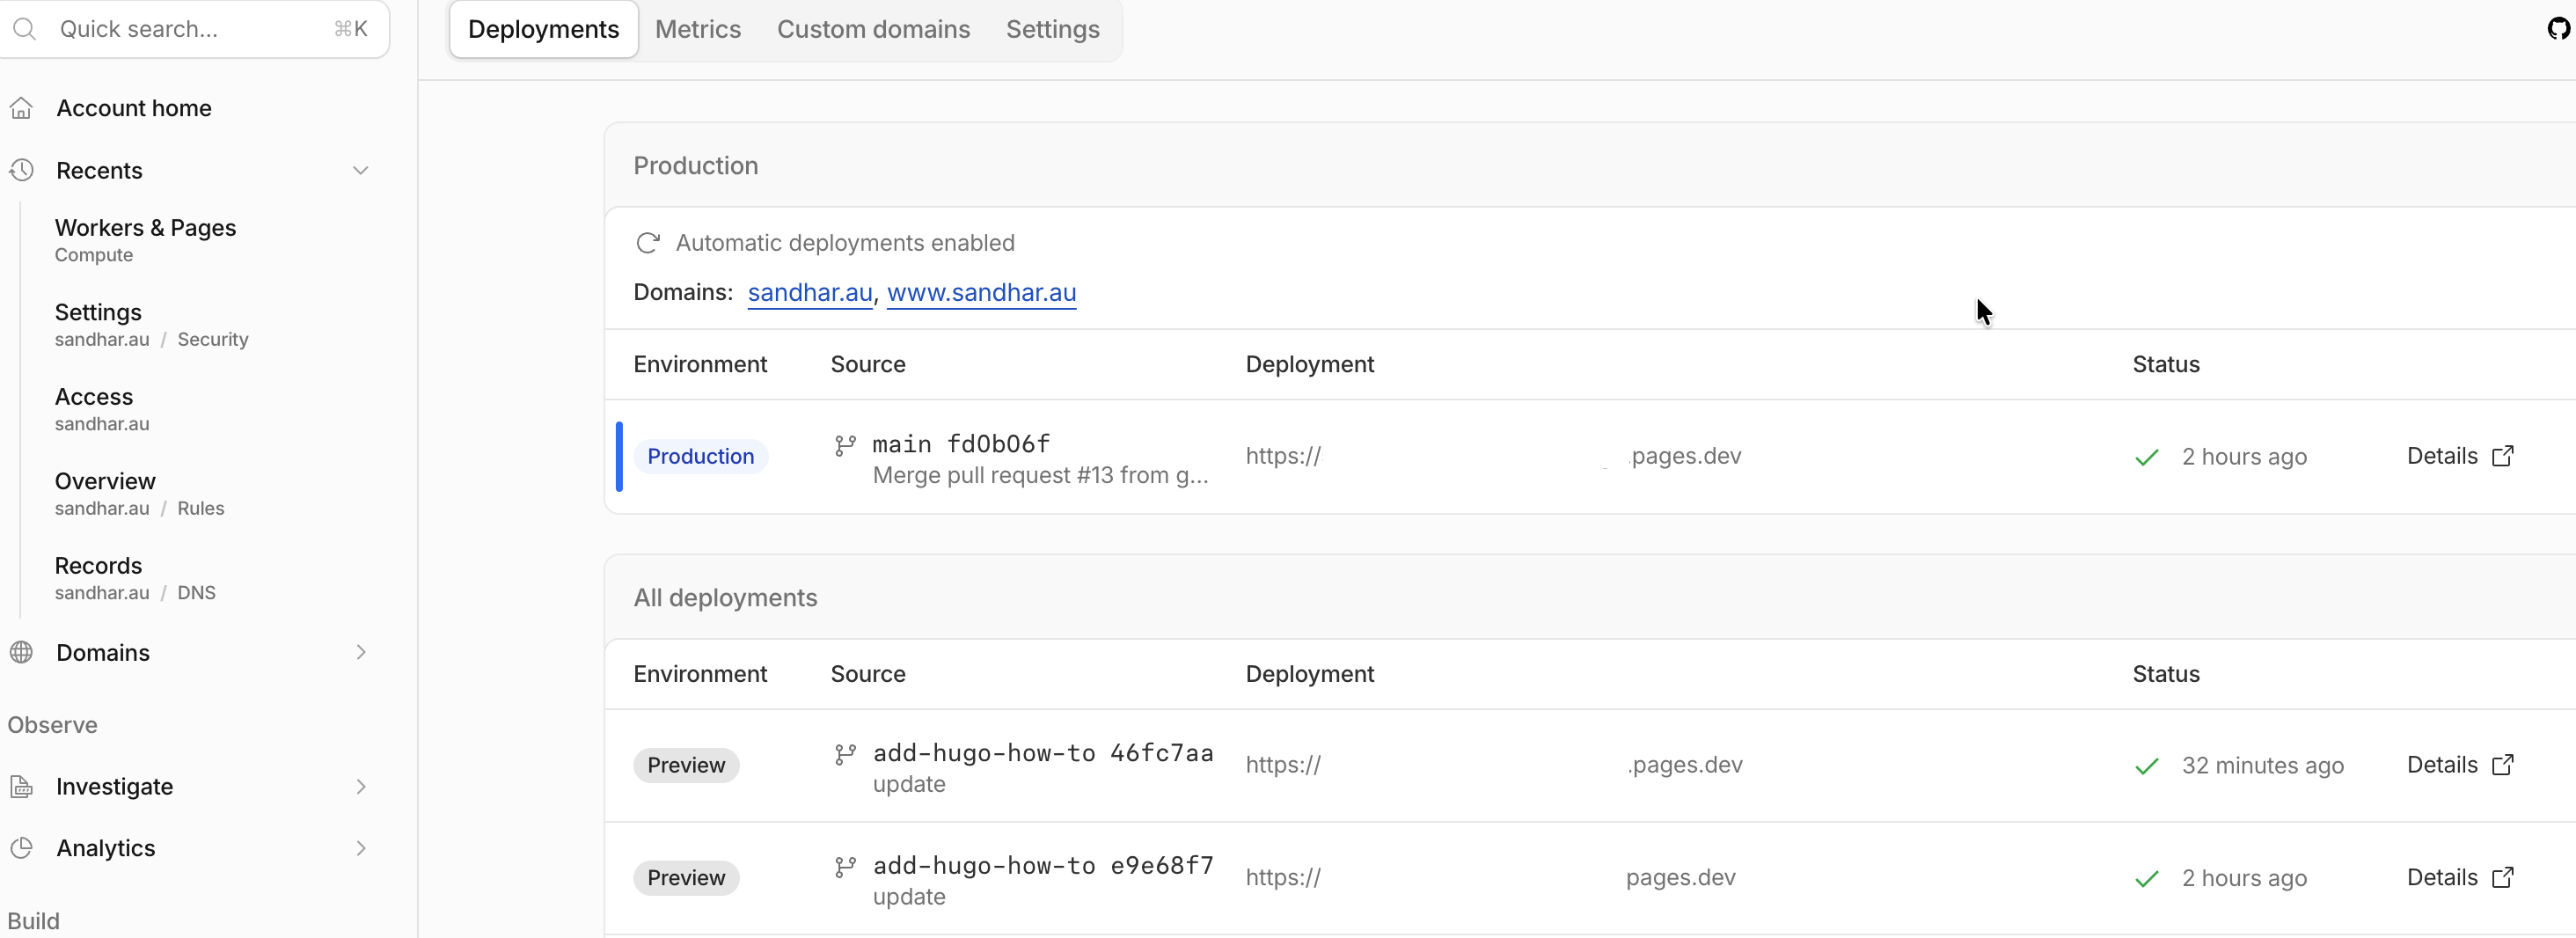The image size is (2576, 938).
Task: Go to Account home
Action: coord(134,108)
